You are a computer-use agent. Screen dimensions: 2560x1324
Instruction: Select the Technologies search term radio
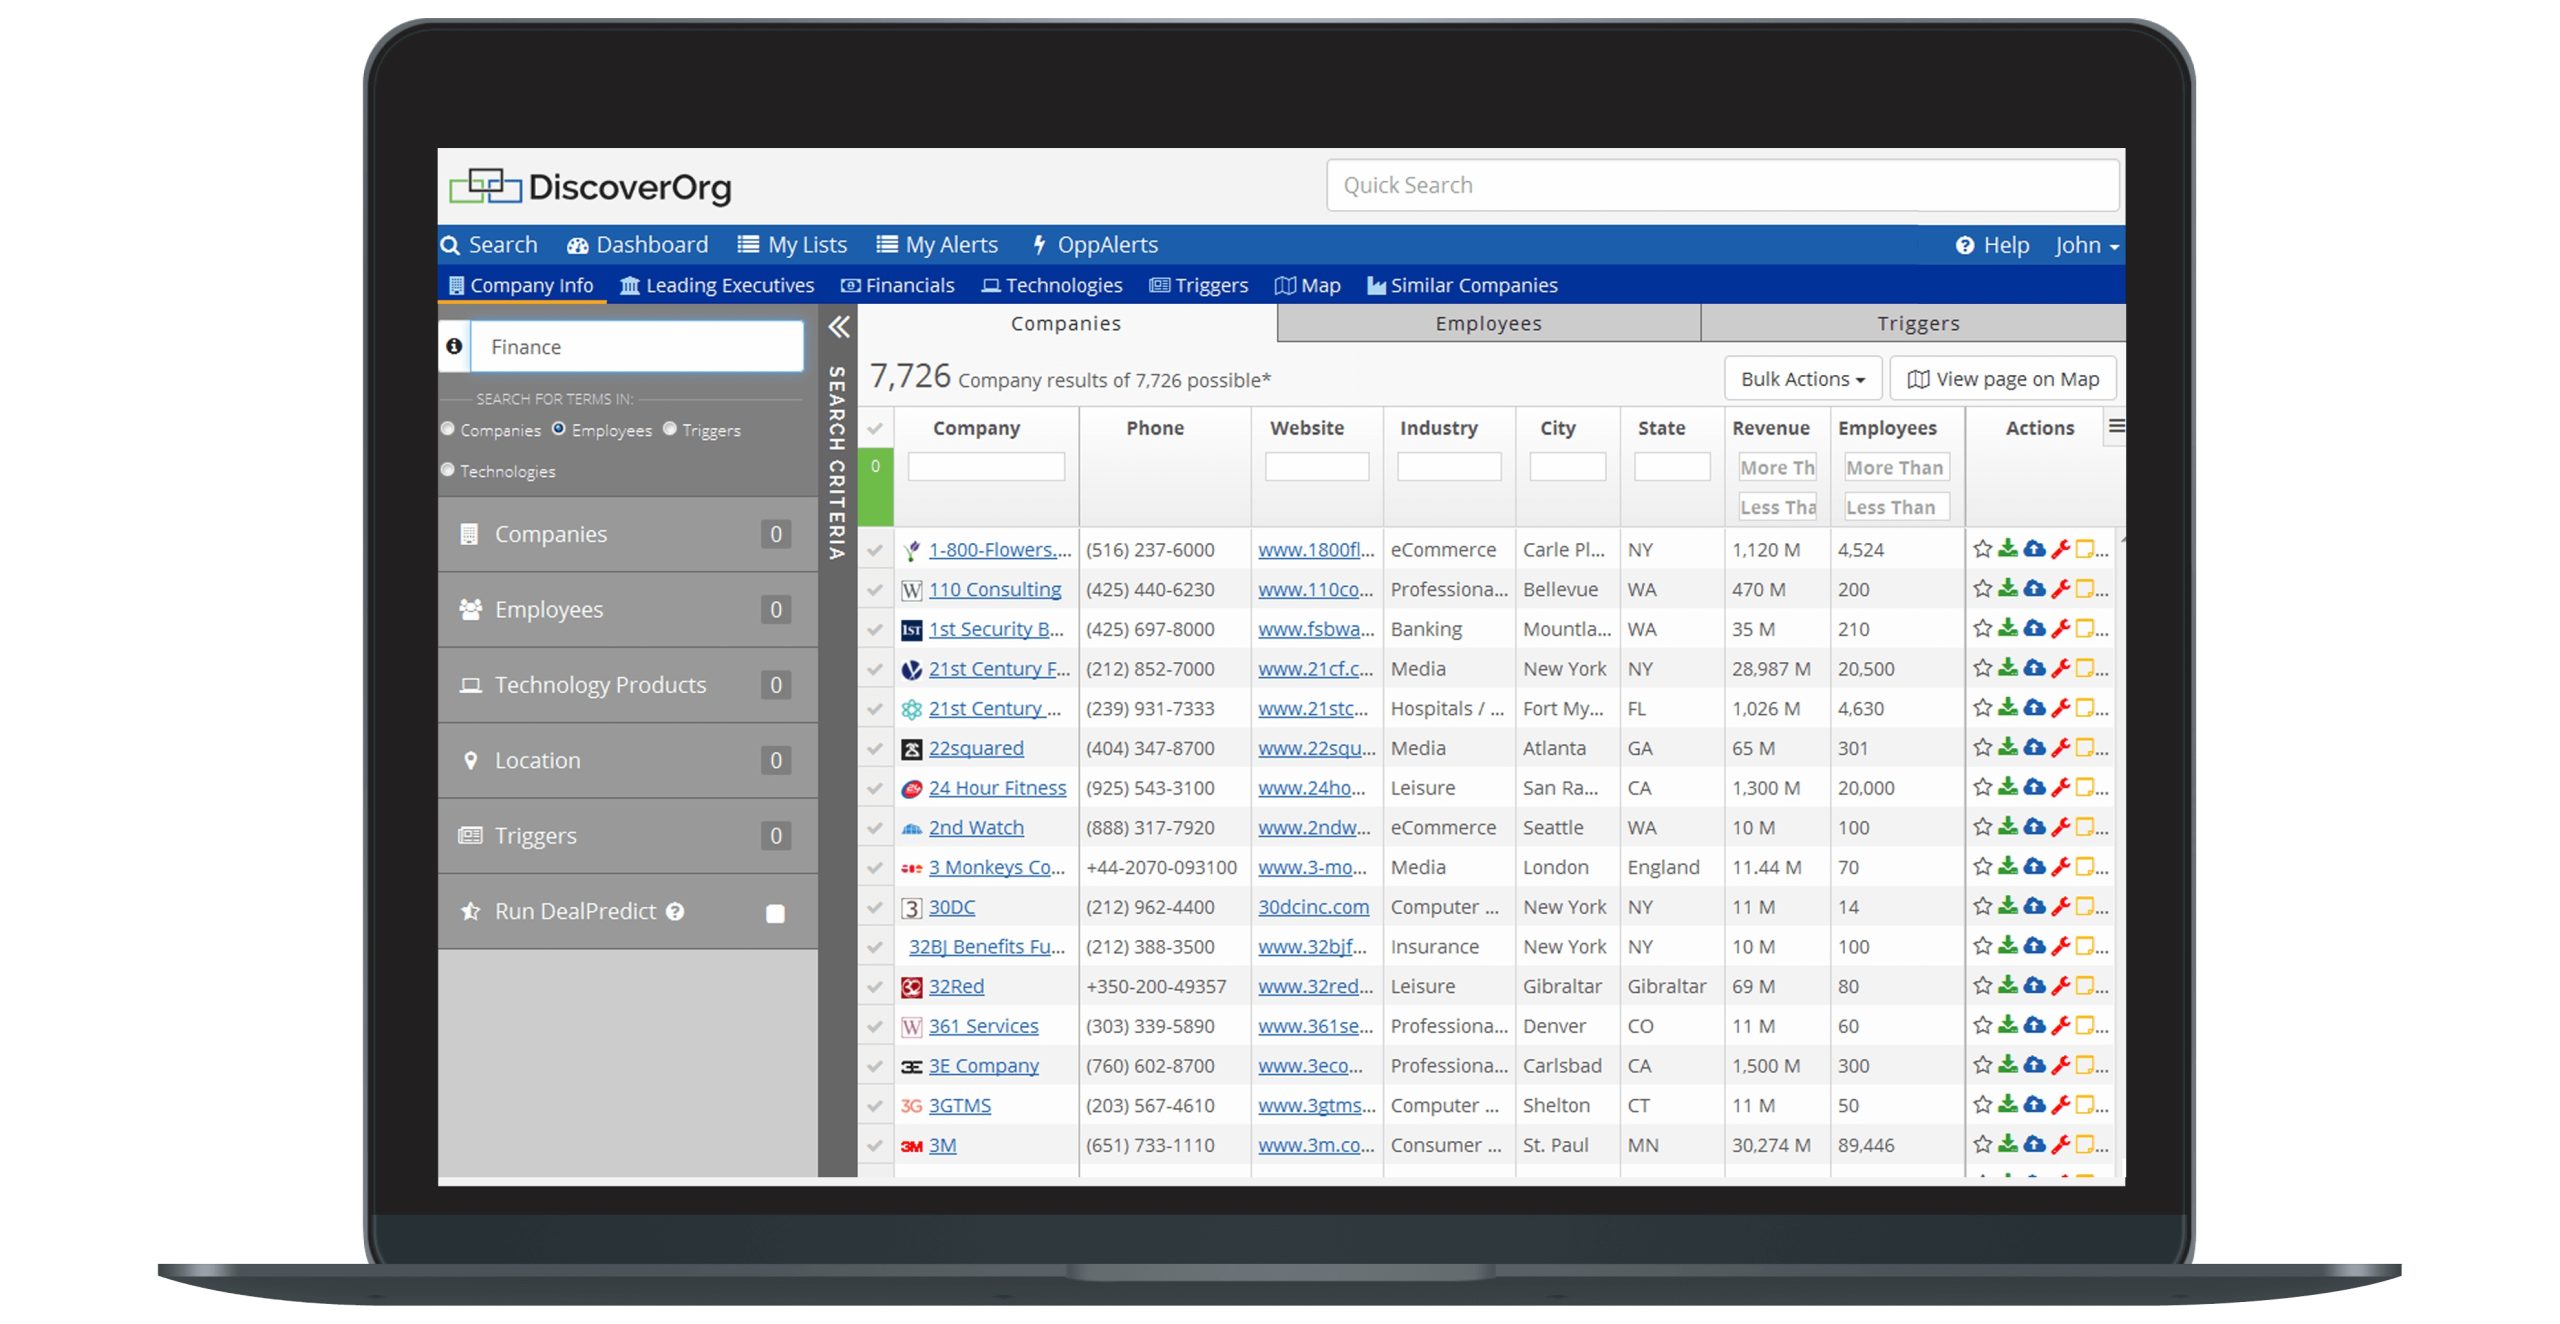[x=448, y=470]
